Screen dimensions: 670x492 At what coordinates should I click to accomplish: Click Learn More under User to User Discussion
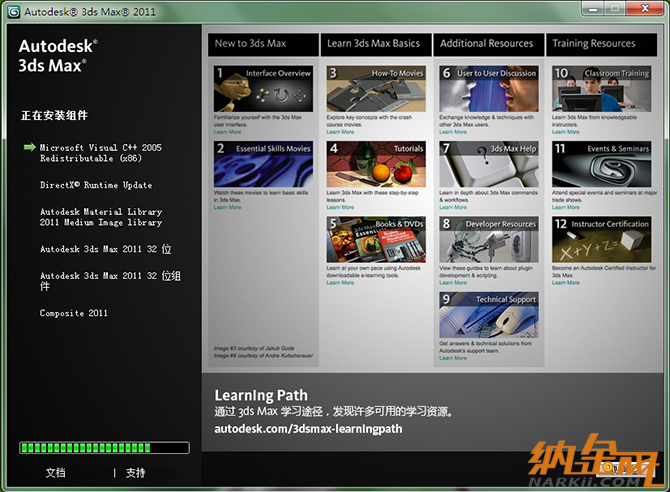point(453,132)
